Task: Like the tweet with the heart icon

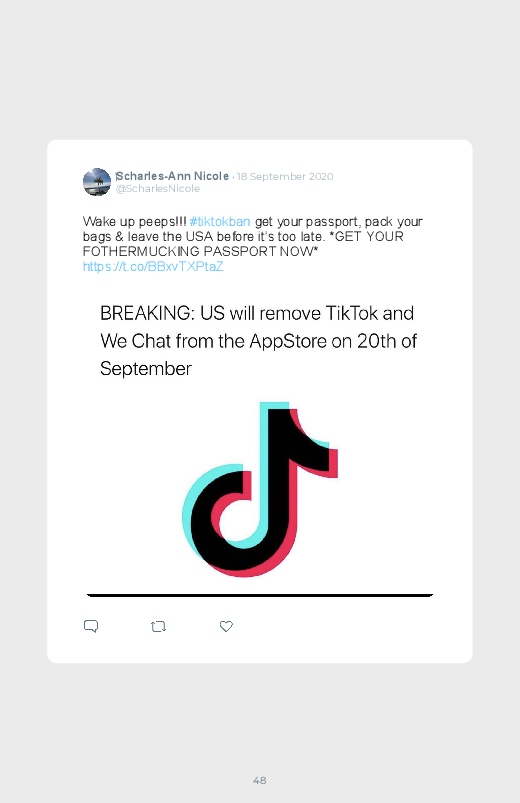Action: 226,626
